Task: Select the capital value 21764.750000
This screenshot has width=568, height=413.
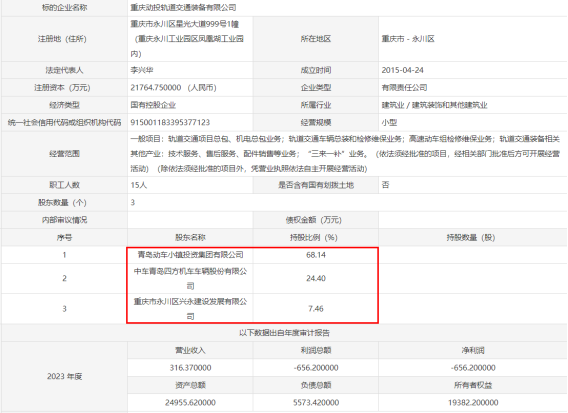Action: pyautogui.click(x=156, y=87)
